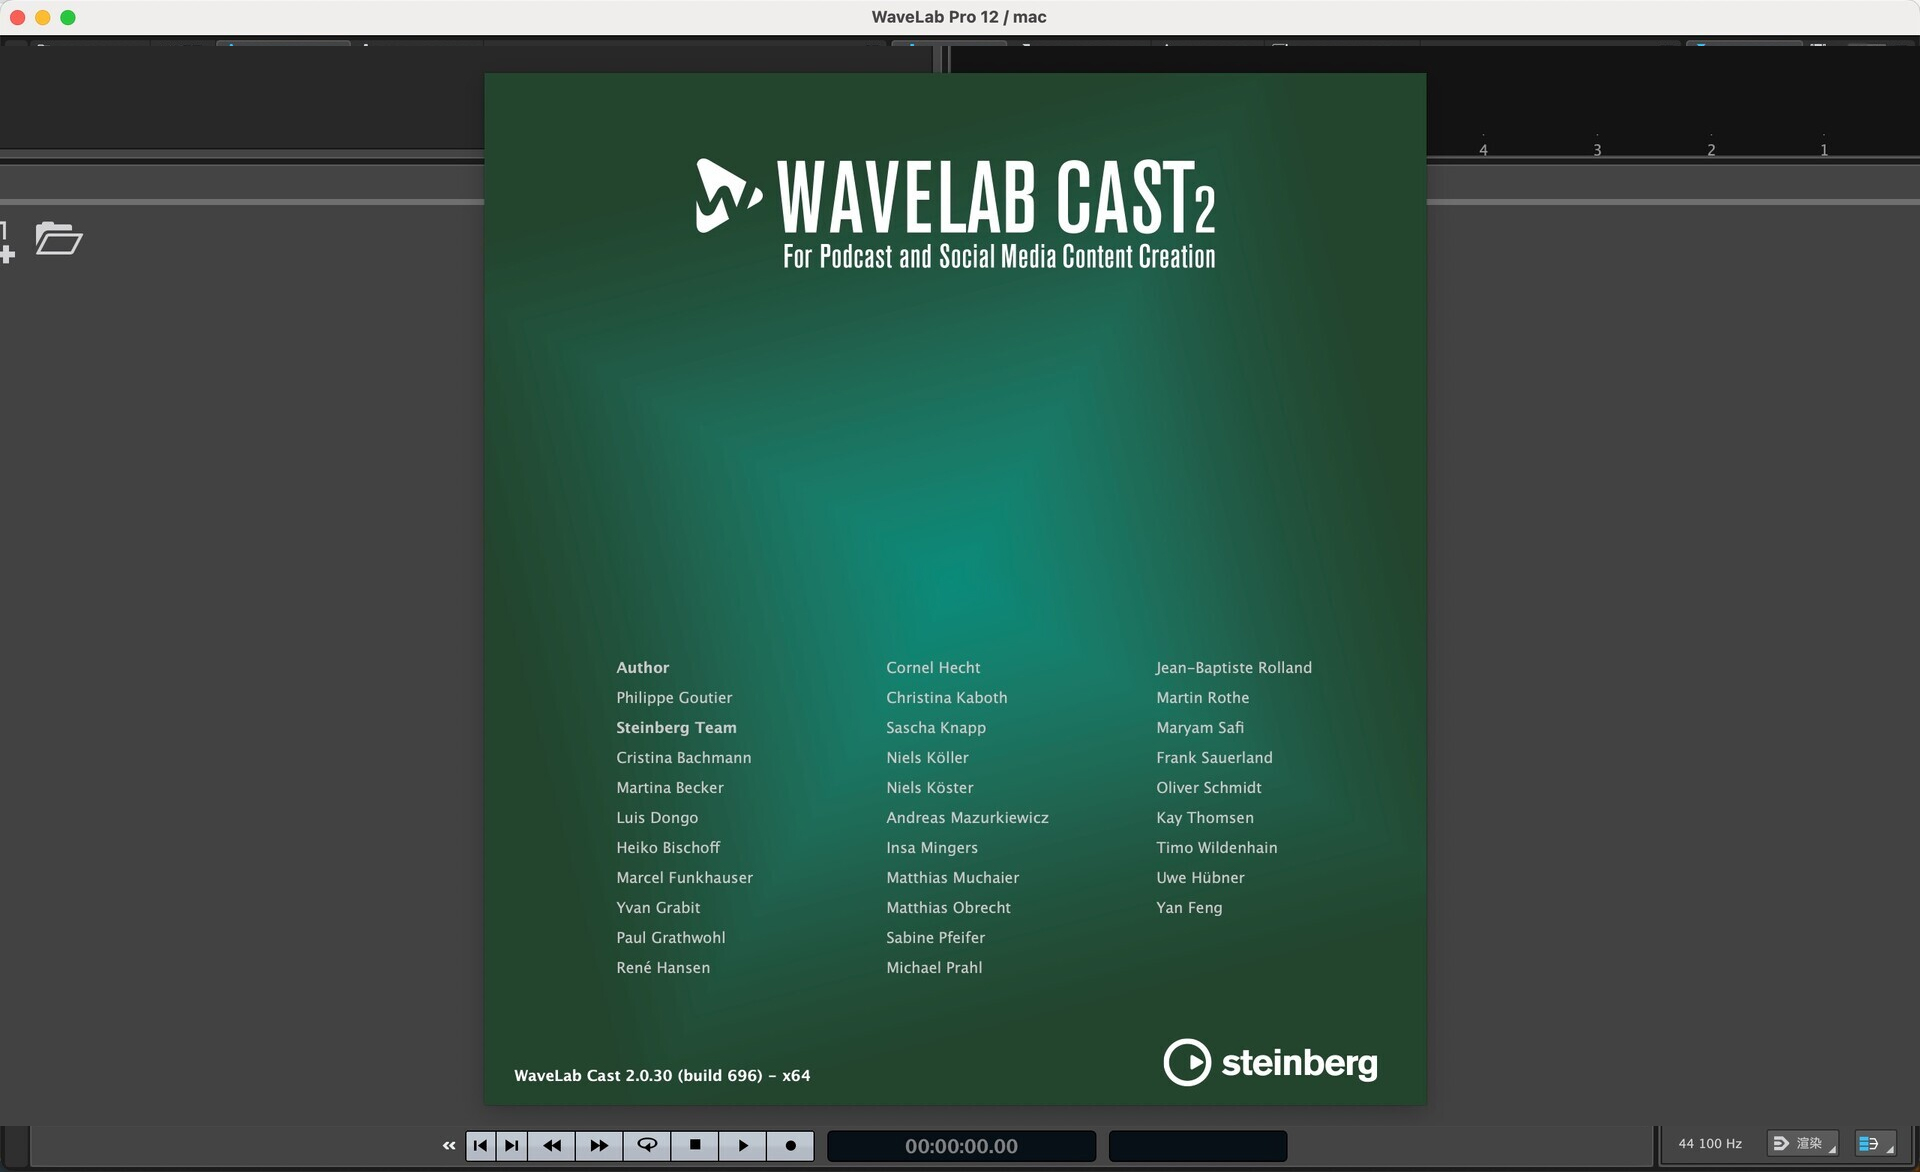Click the name Philippe Goutier
The height and width of the screenshot is (1172, 1920).
coord(674,698)
